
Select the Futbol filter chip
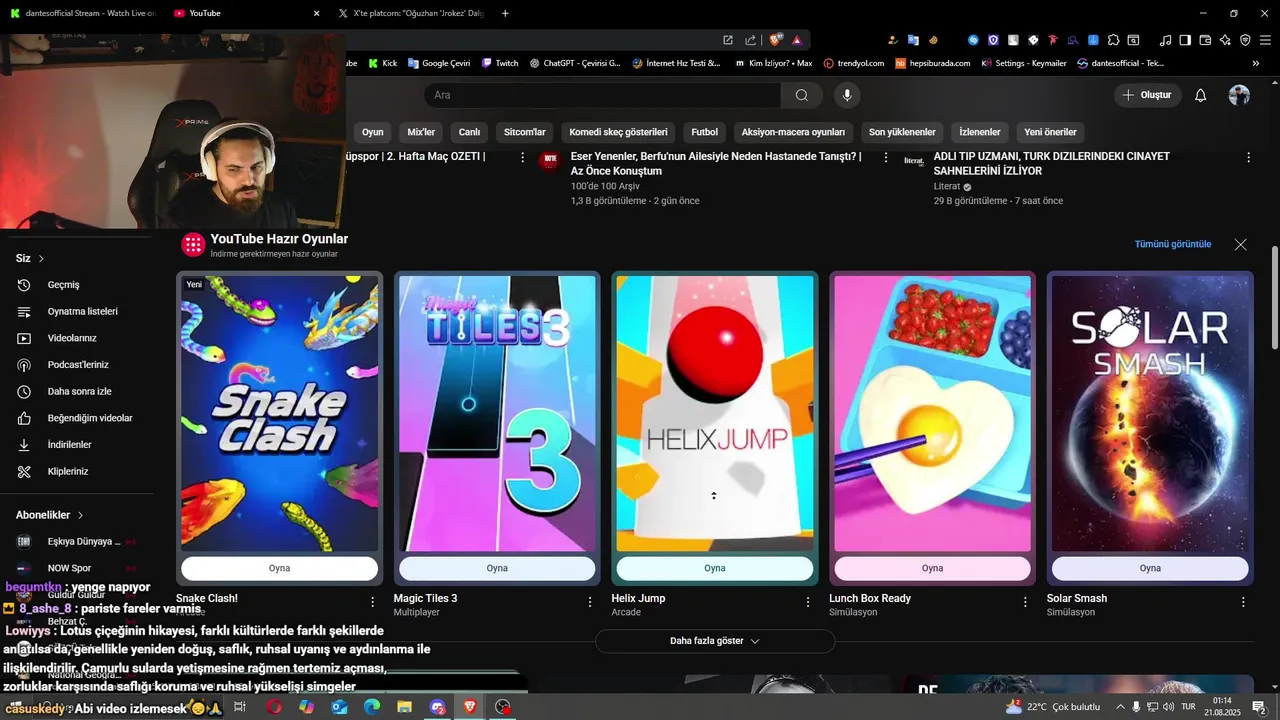[704, 132]
